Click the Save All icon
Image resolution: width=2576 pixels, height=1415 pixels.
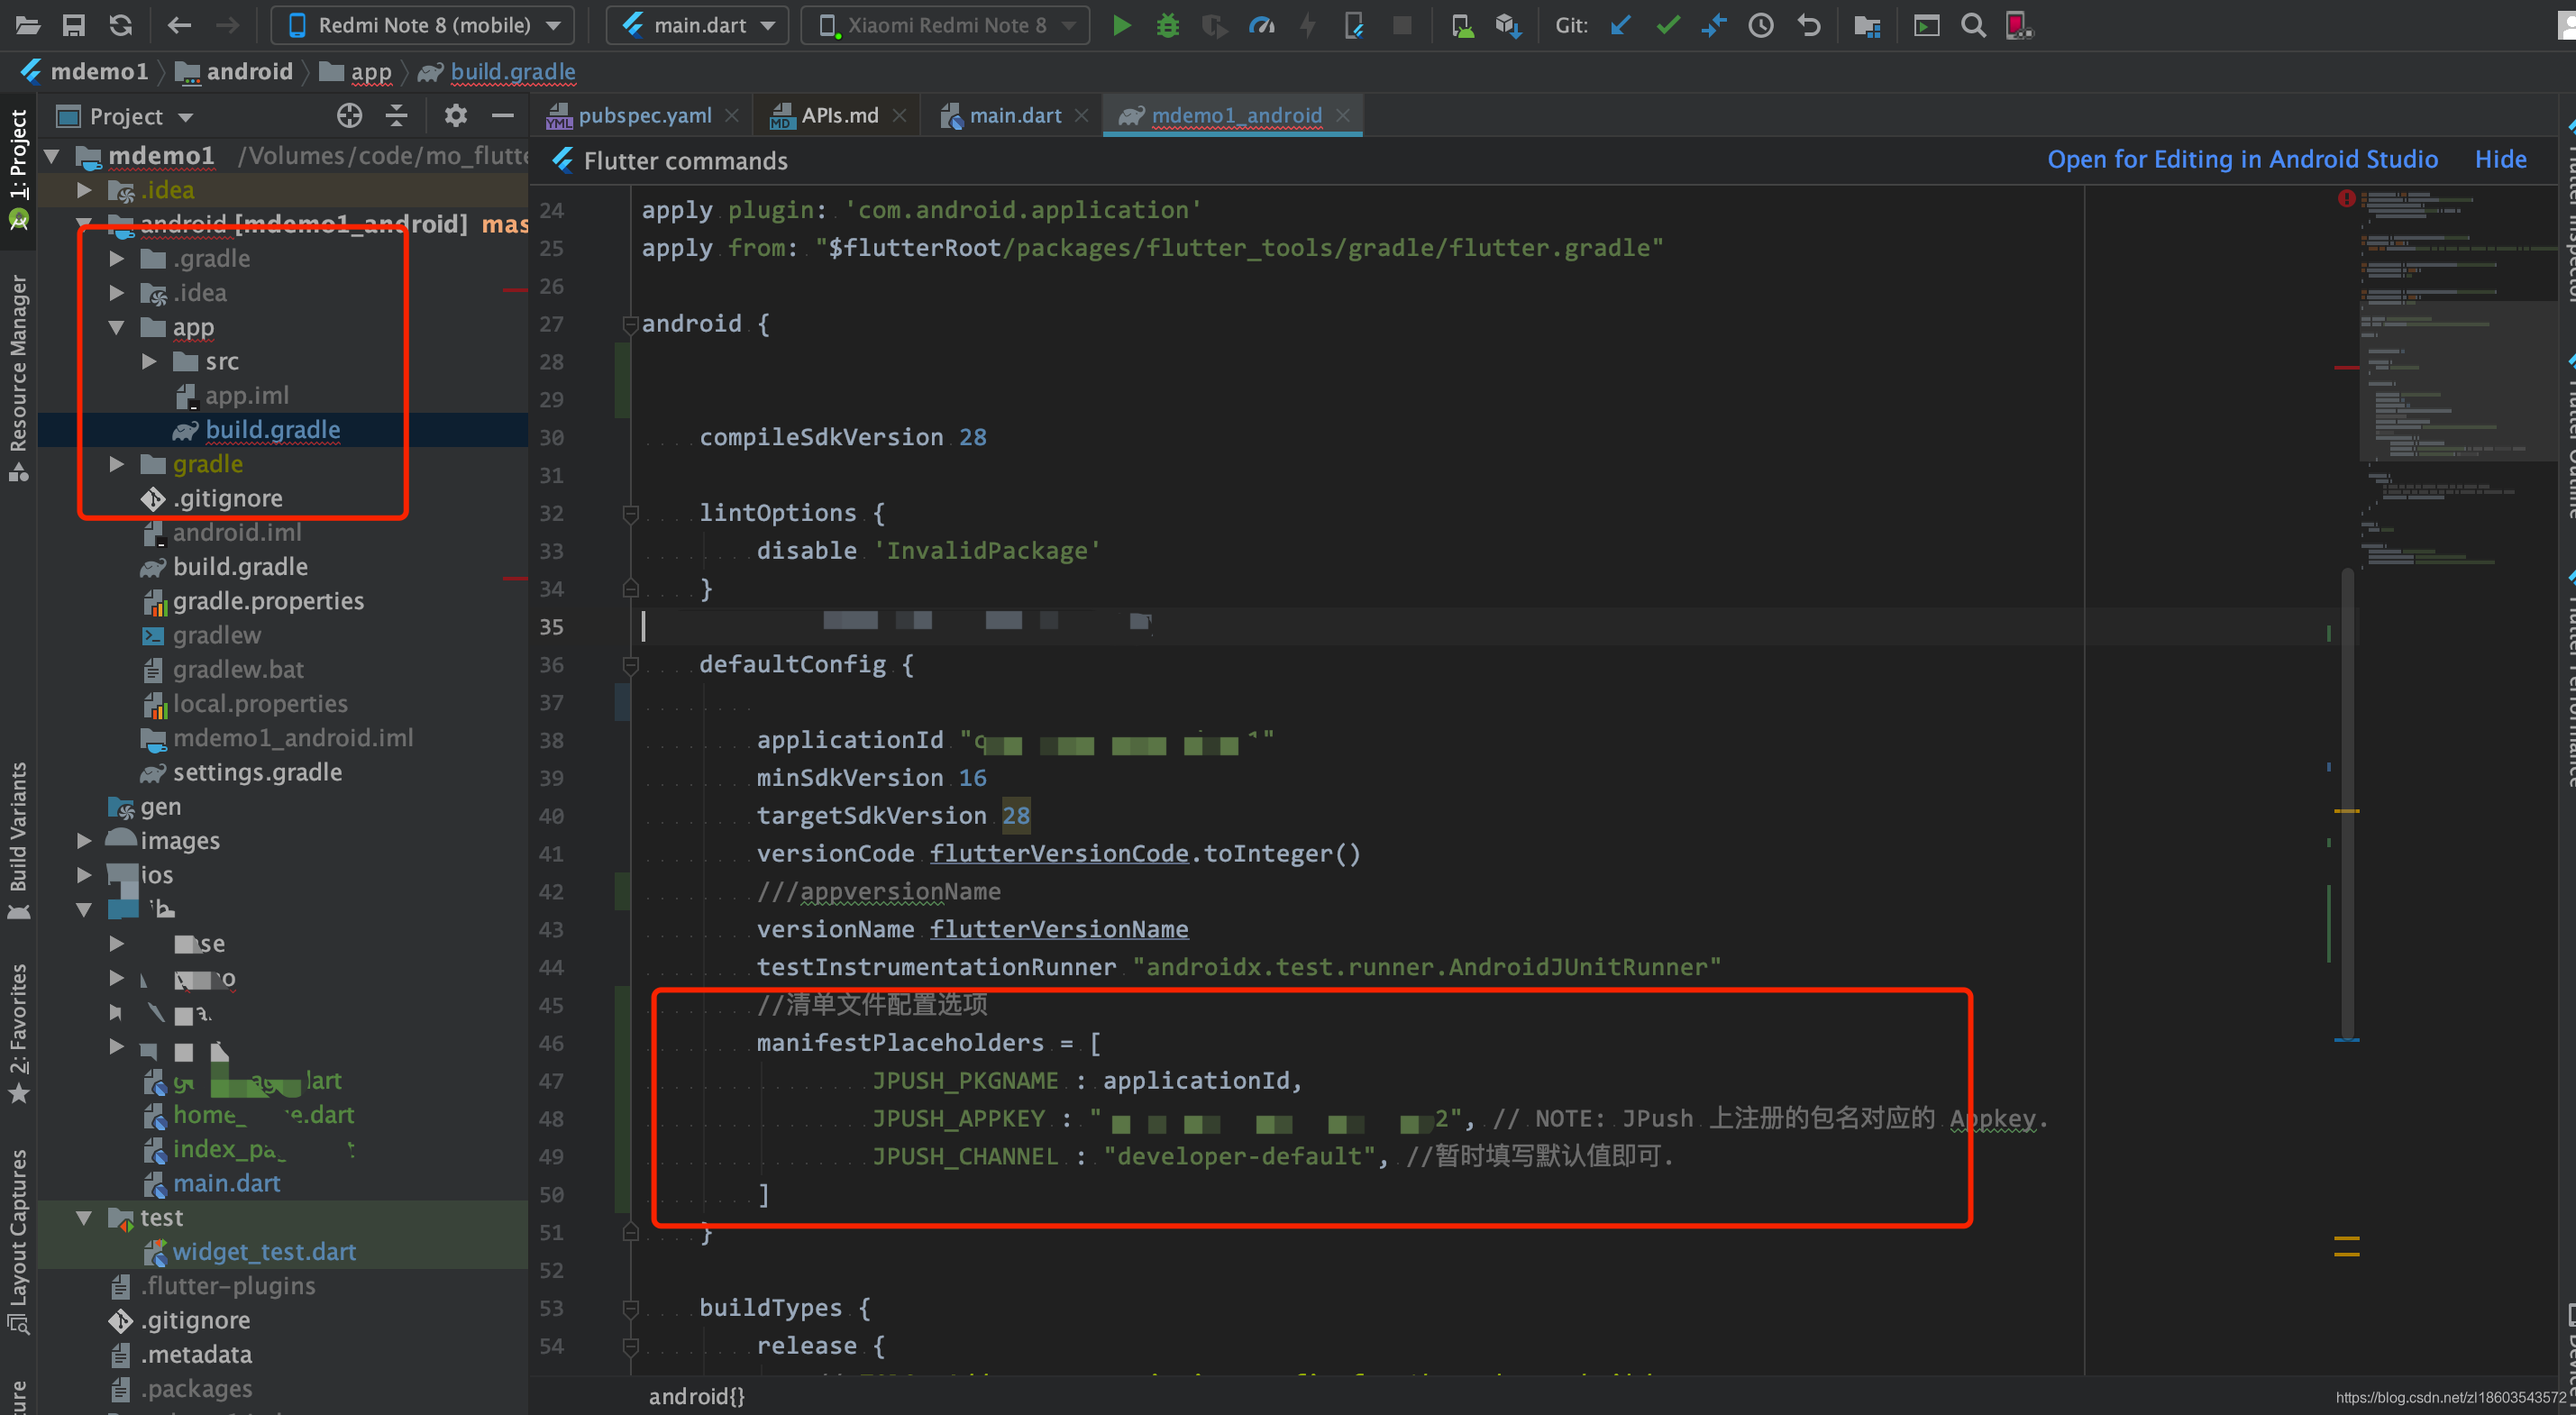pyautogui.click(x=73, y=26)
